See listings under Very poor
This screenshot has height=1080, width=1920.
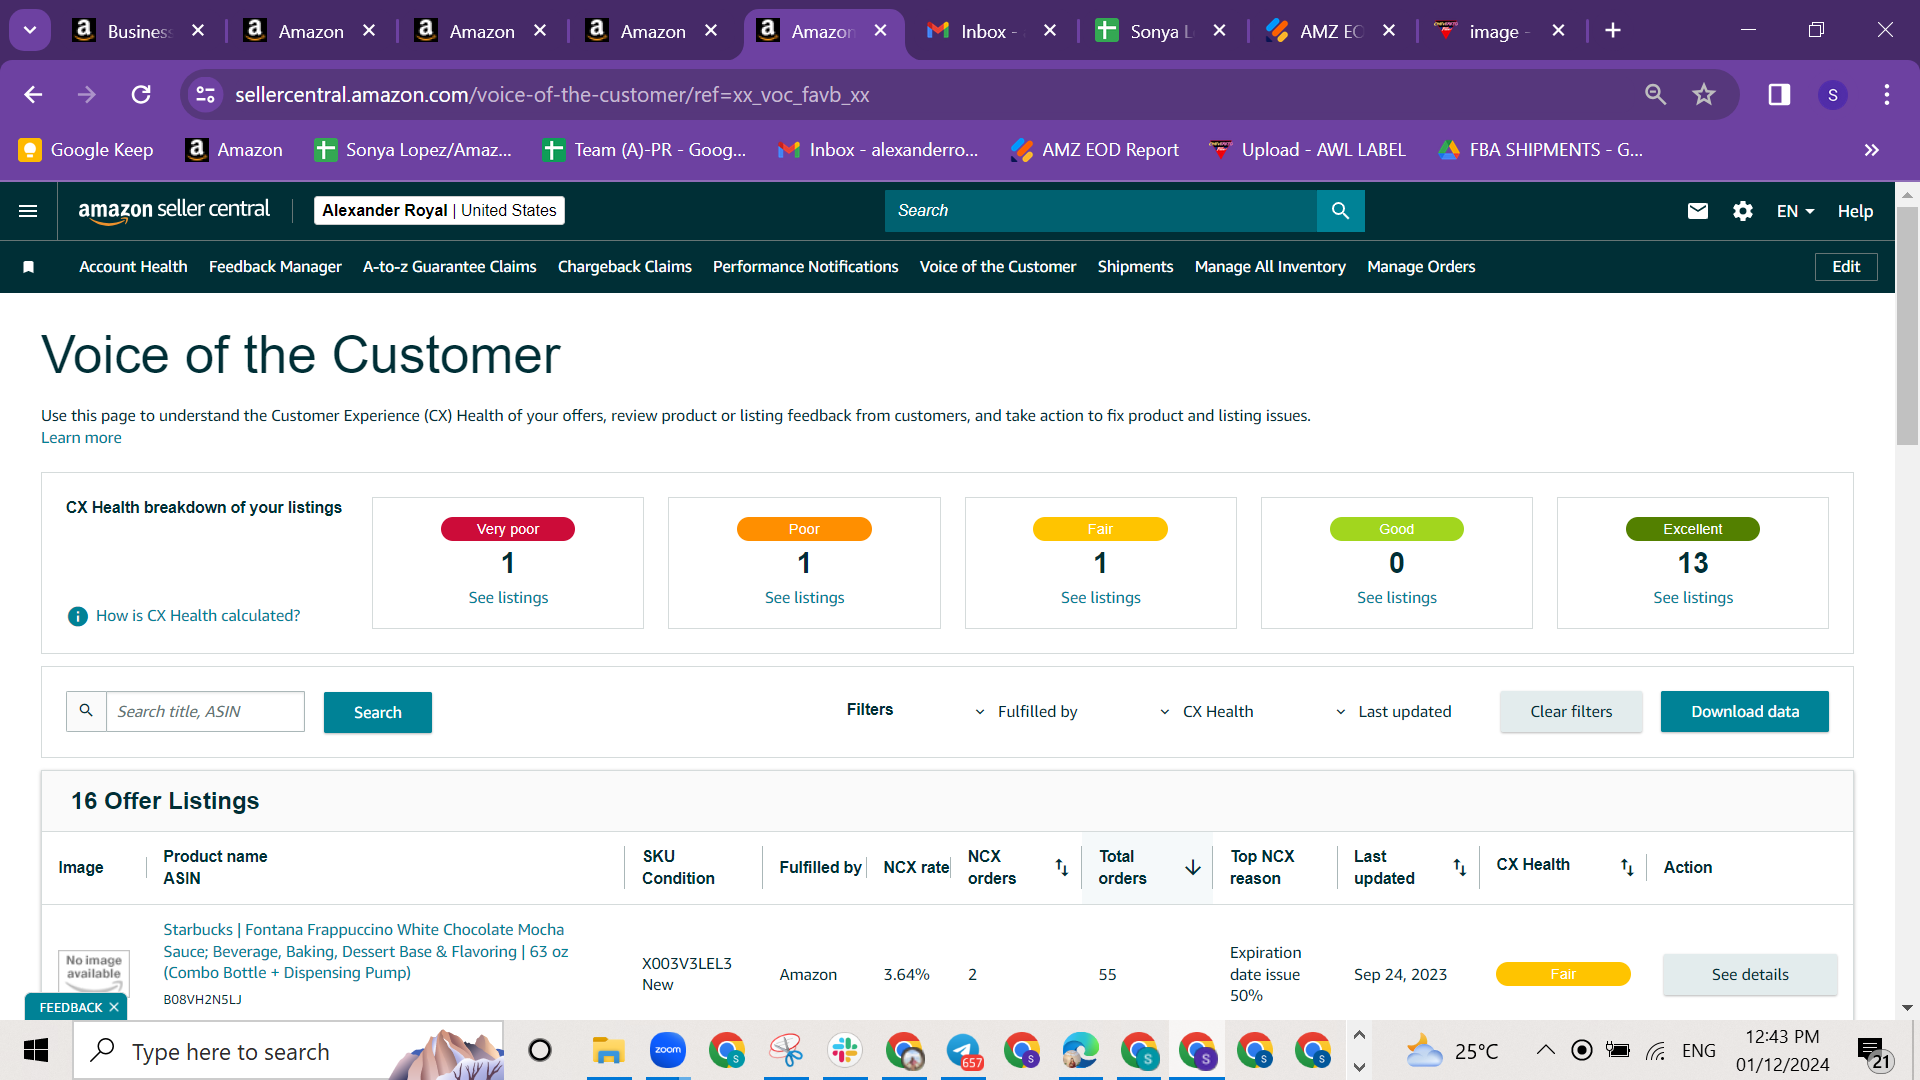(508, 597)
